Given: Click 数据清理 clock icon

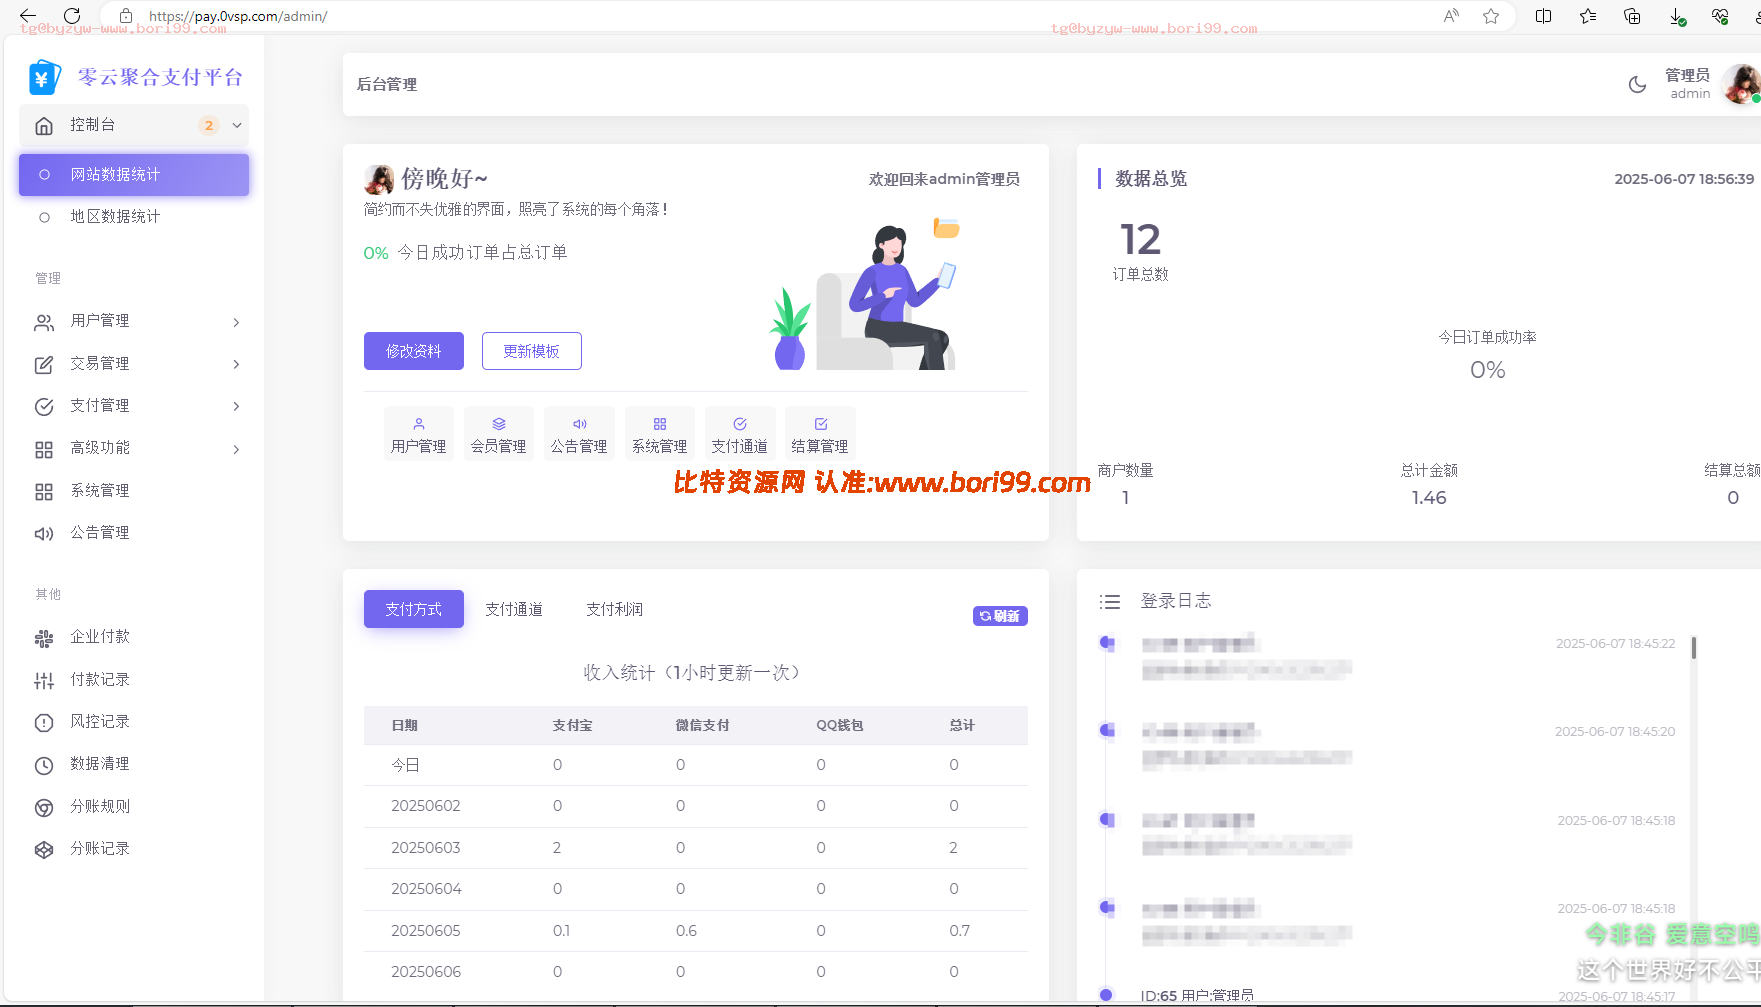Looking at the screenshot, I should click(x=44, y=766).
